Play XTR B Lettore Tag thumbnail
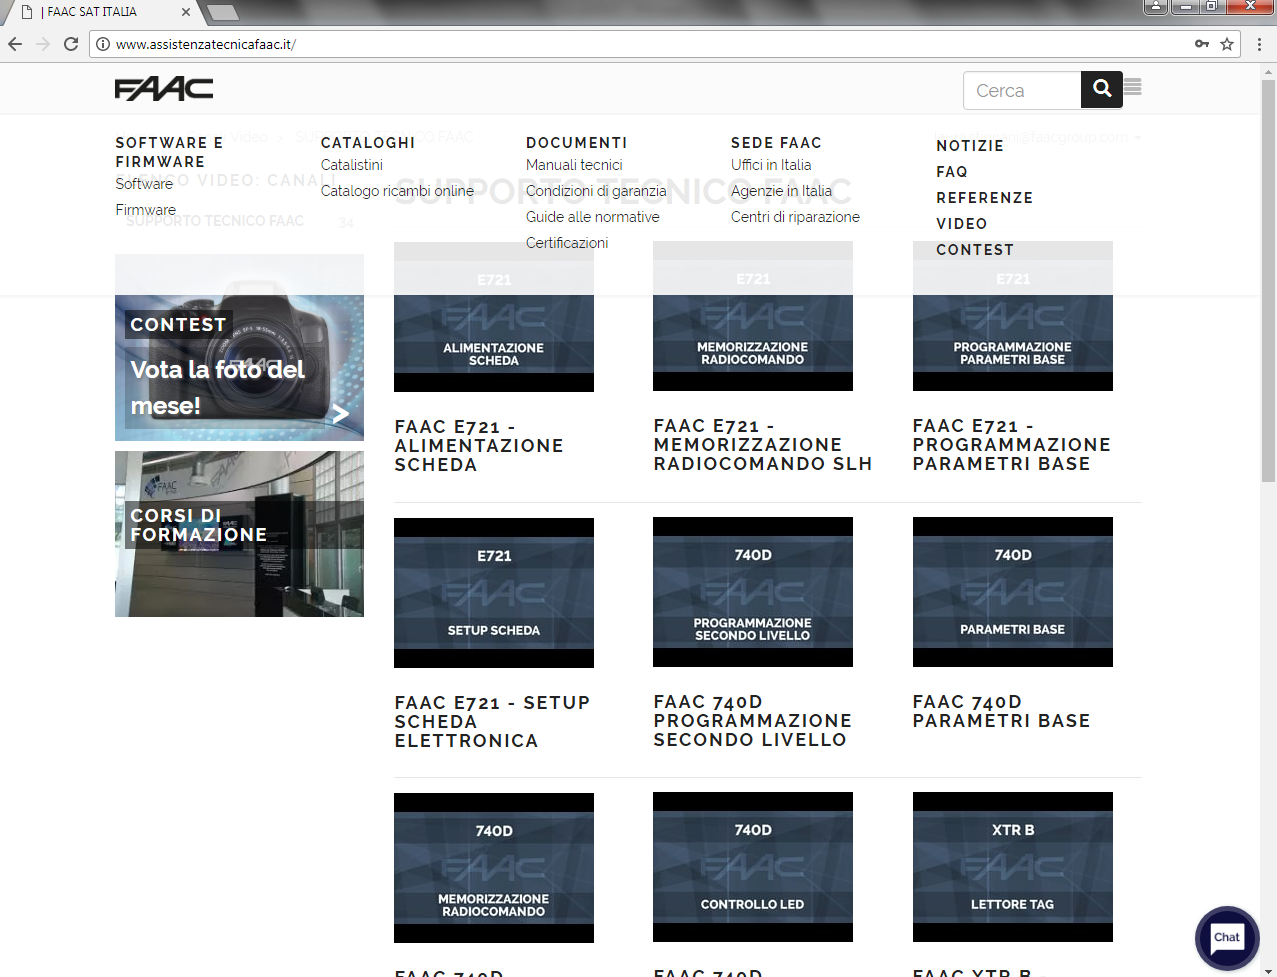This screenshot has width=1277, height=977. click(x=1013, y=867)
